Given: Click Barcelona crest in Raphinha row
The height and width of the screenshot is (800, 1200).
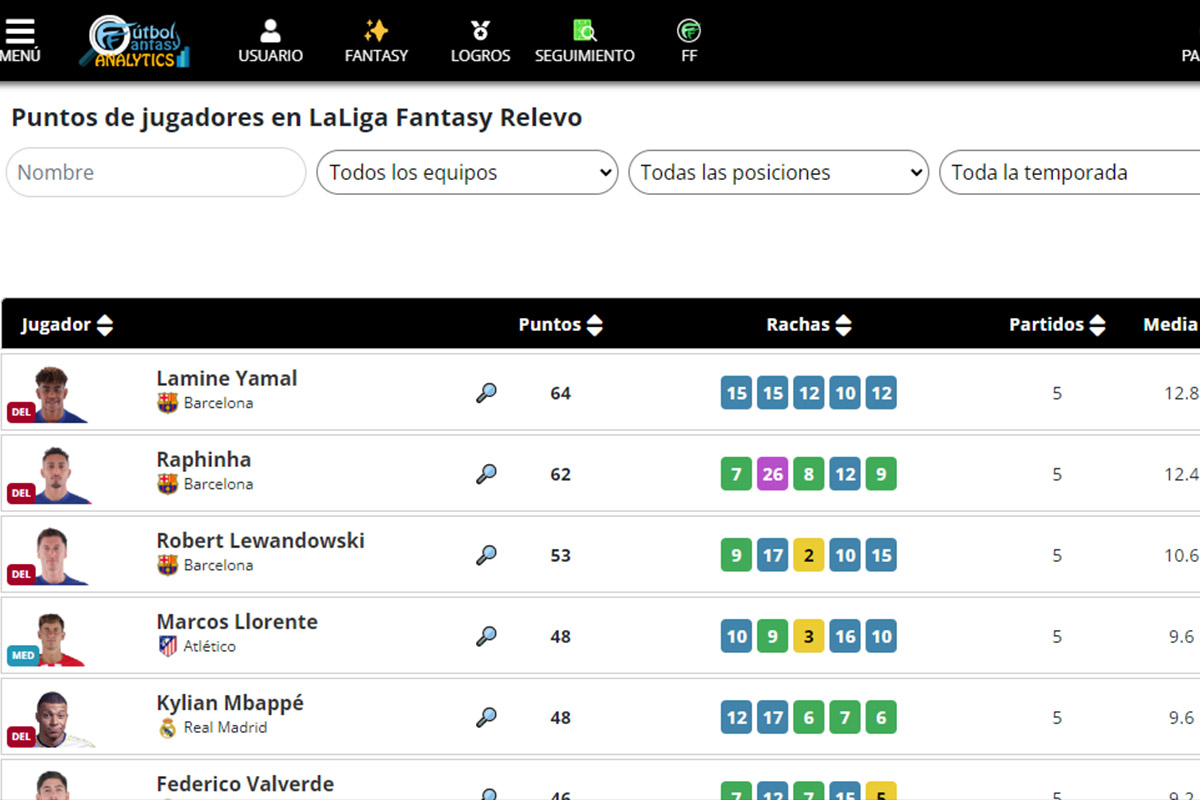Looking at the screenshot, I should 168,484.
